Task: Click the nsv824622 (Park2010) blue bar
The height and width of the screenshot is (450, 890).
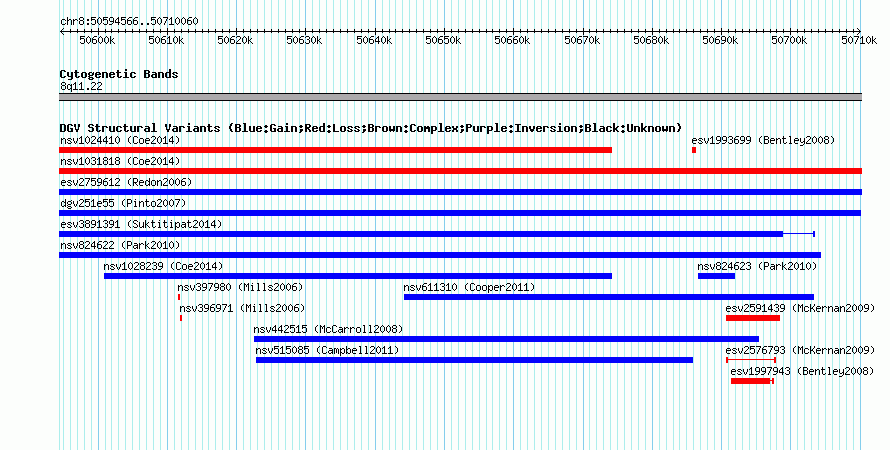Action: [440, 255]
